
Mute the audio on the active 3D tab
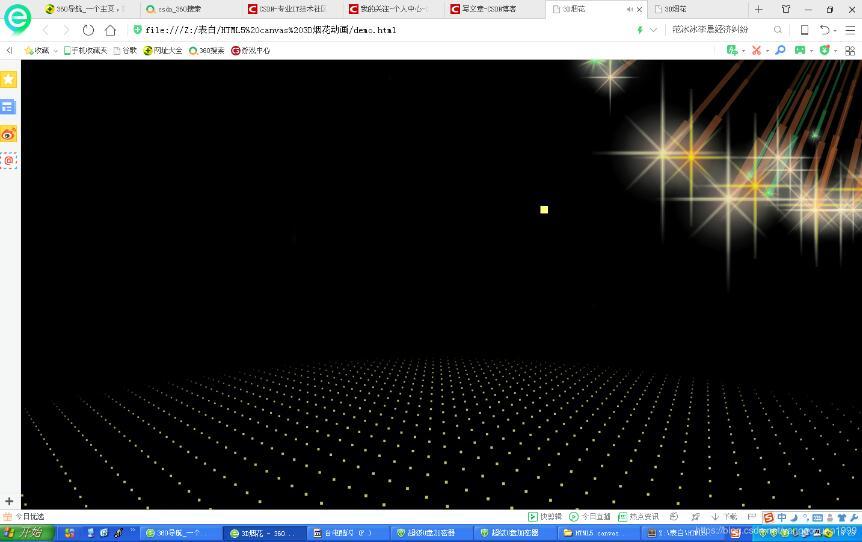click(x=629, y=9)
